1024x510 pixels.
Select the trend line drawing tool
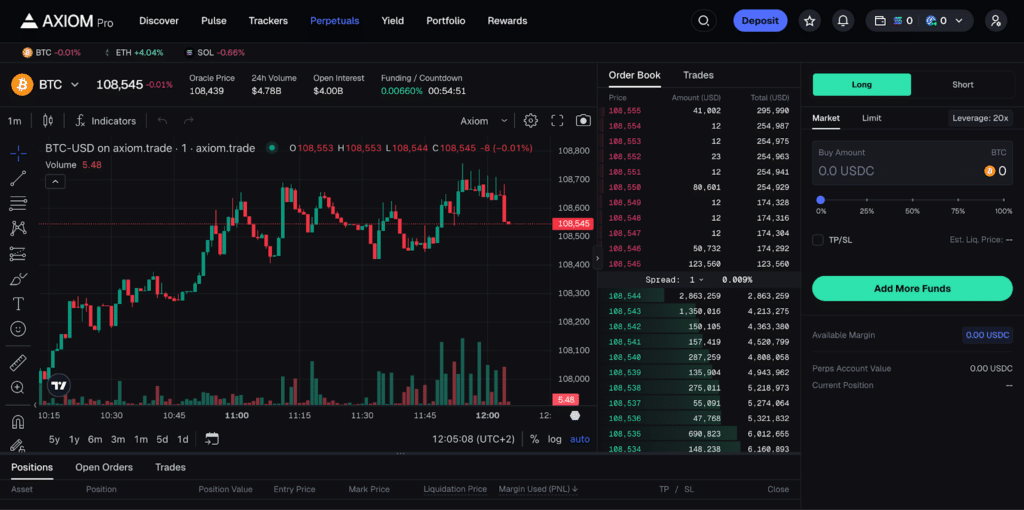[18, 178]
